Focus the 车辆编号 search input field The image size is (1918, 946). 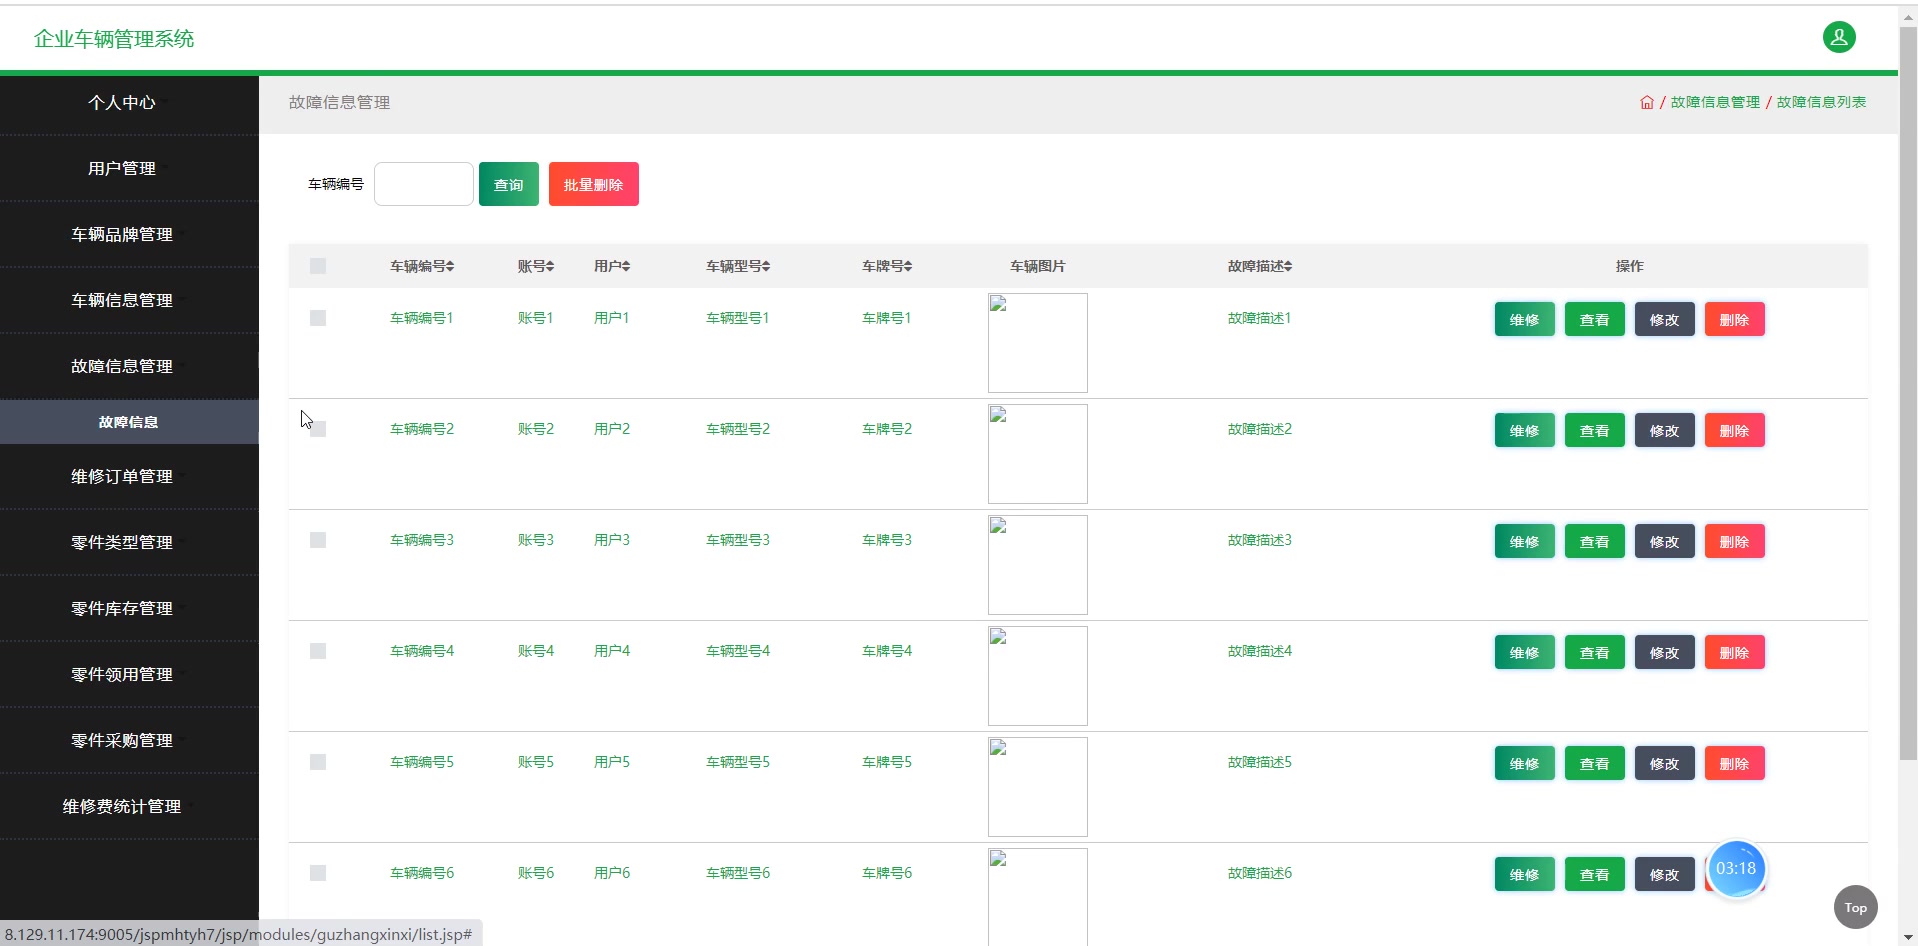coord(424,184)
